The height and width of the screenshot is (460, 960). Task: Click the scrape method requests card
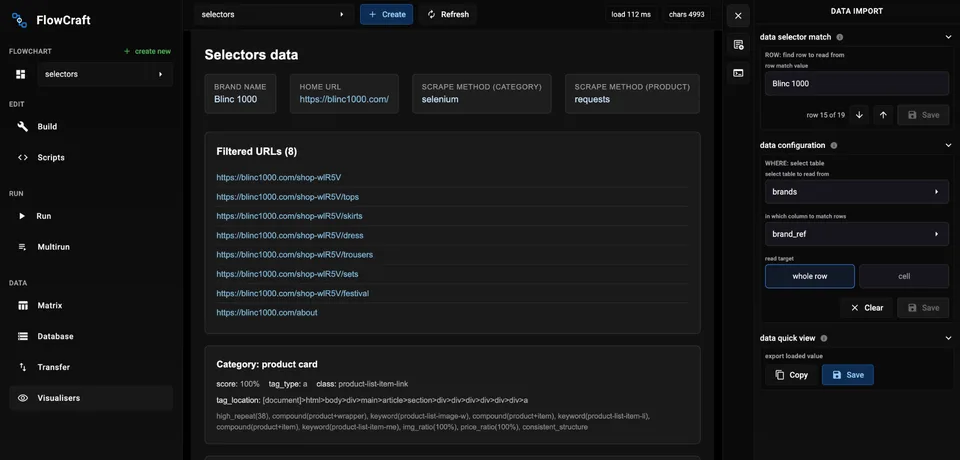pyautogui.click(x=632, y=94)
